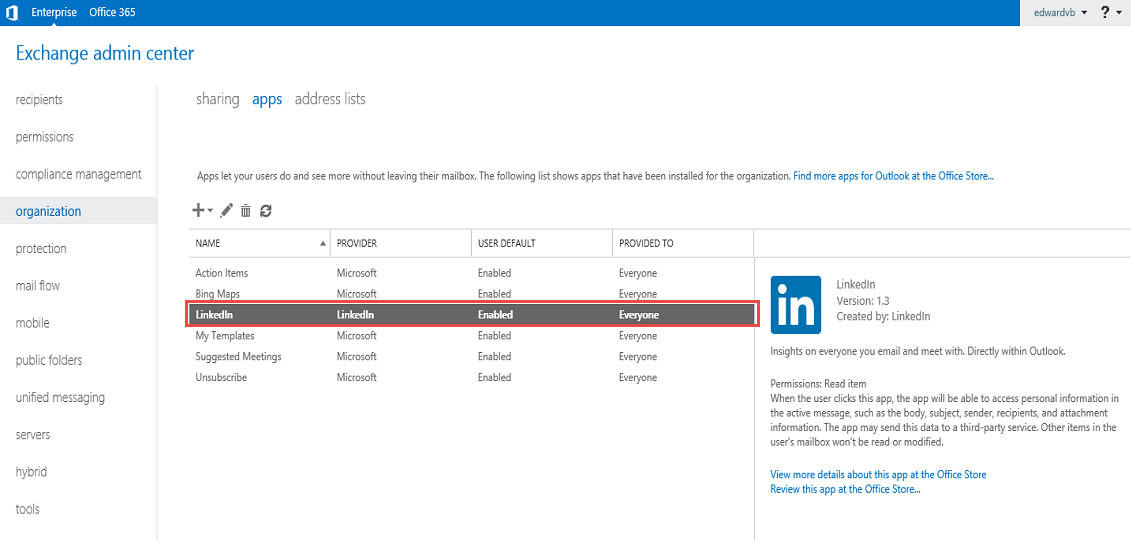Open public folders section
This screenshot has width=1131, height=540.
point(49,360)
